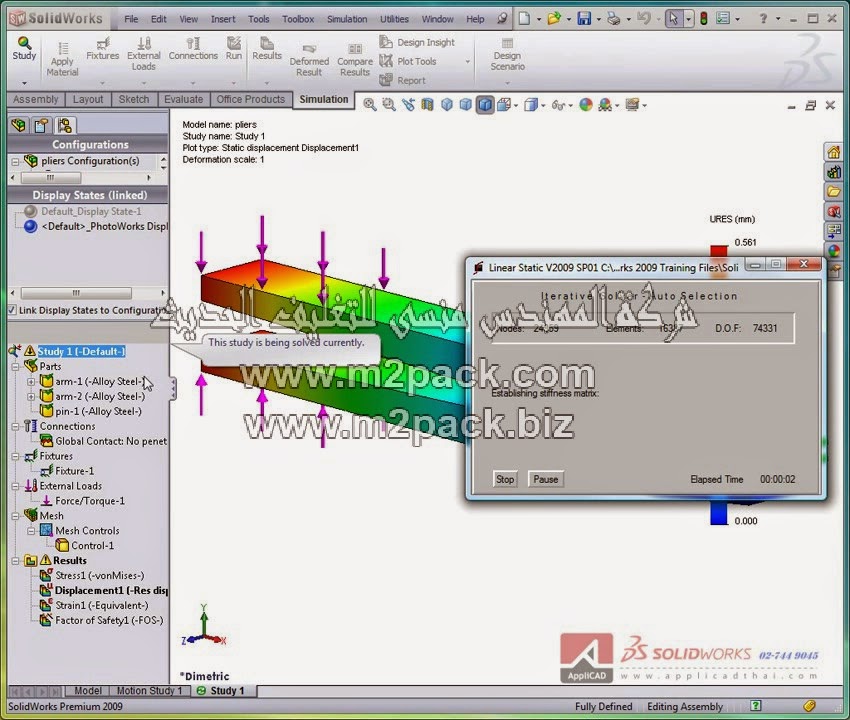Click the blue bottom of URES legend
Viewport: 850px width, 720px height.
(x=719, y=514)
